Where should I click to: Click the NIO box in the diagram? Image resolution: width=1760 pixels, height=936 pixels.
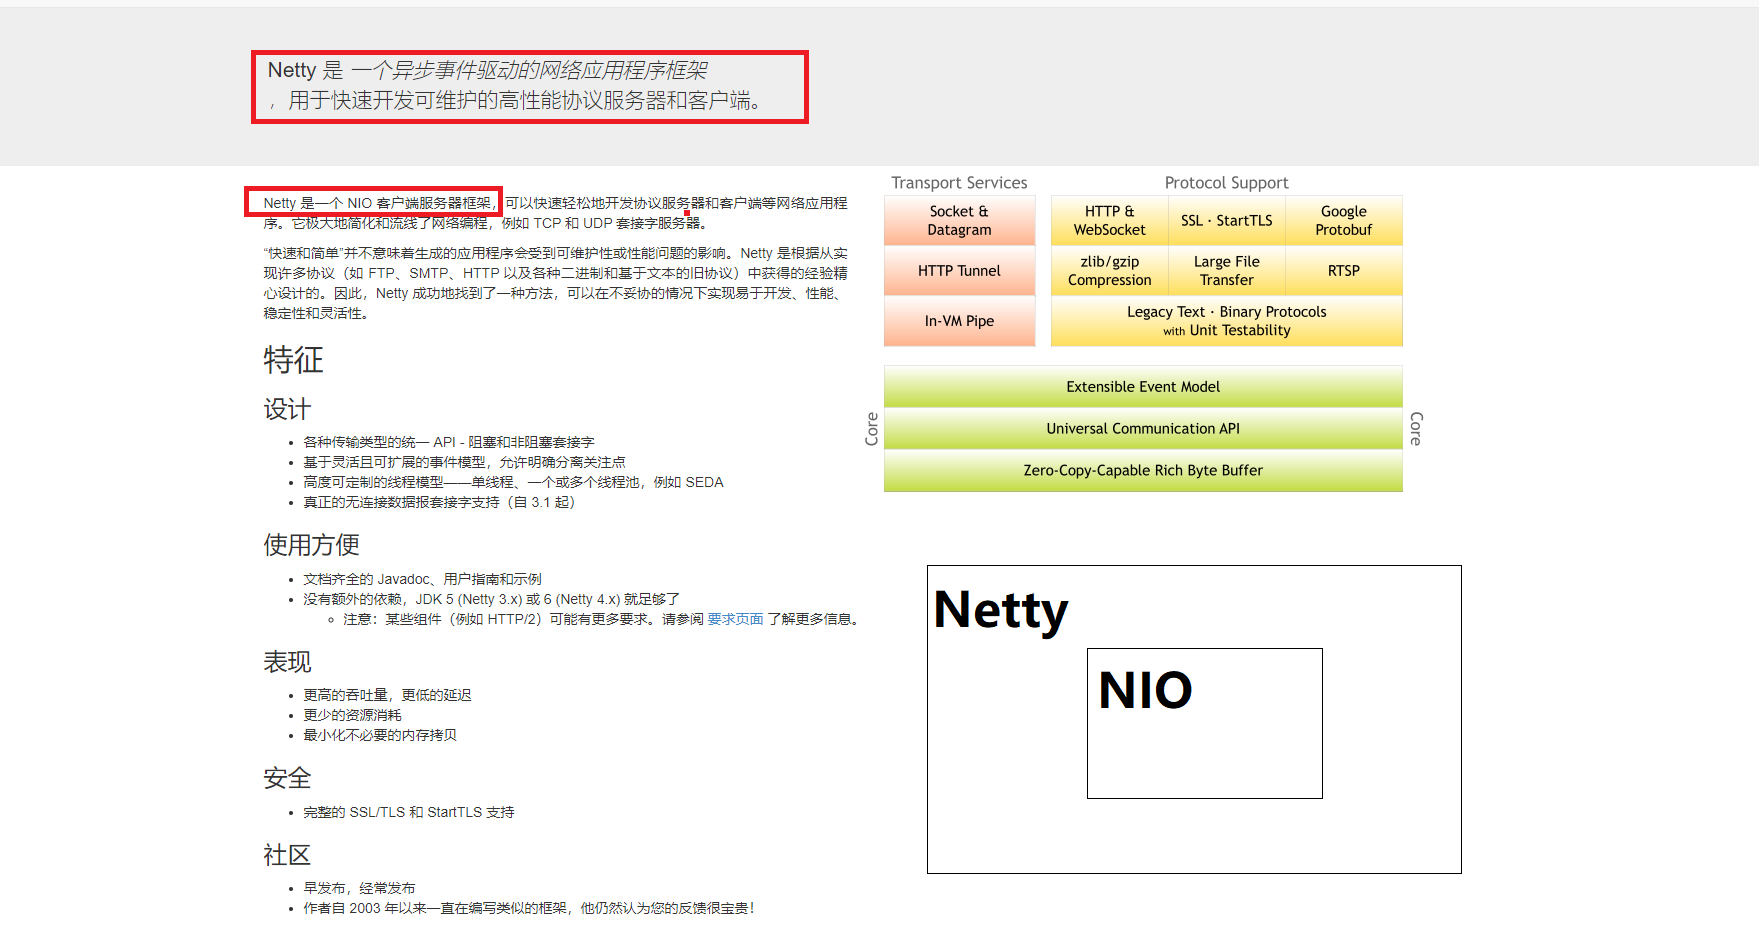[1204, 723]
